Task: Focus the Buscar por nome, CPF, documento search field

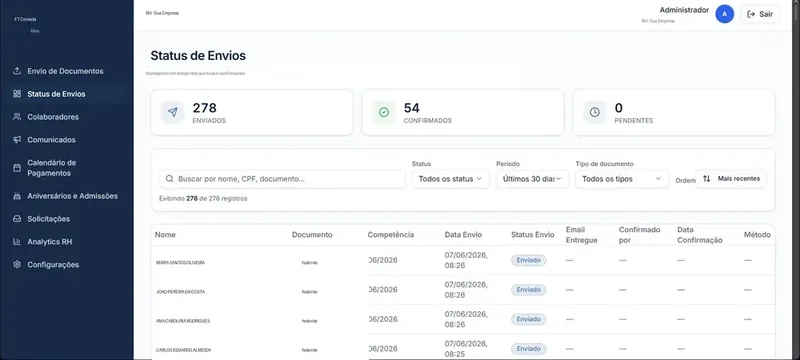Action: click(x=282, y=179)
